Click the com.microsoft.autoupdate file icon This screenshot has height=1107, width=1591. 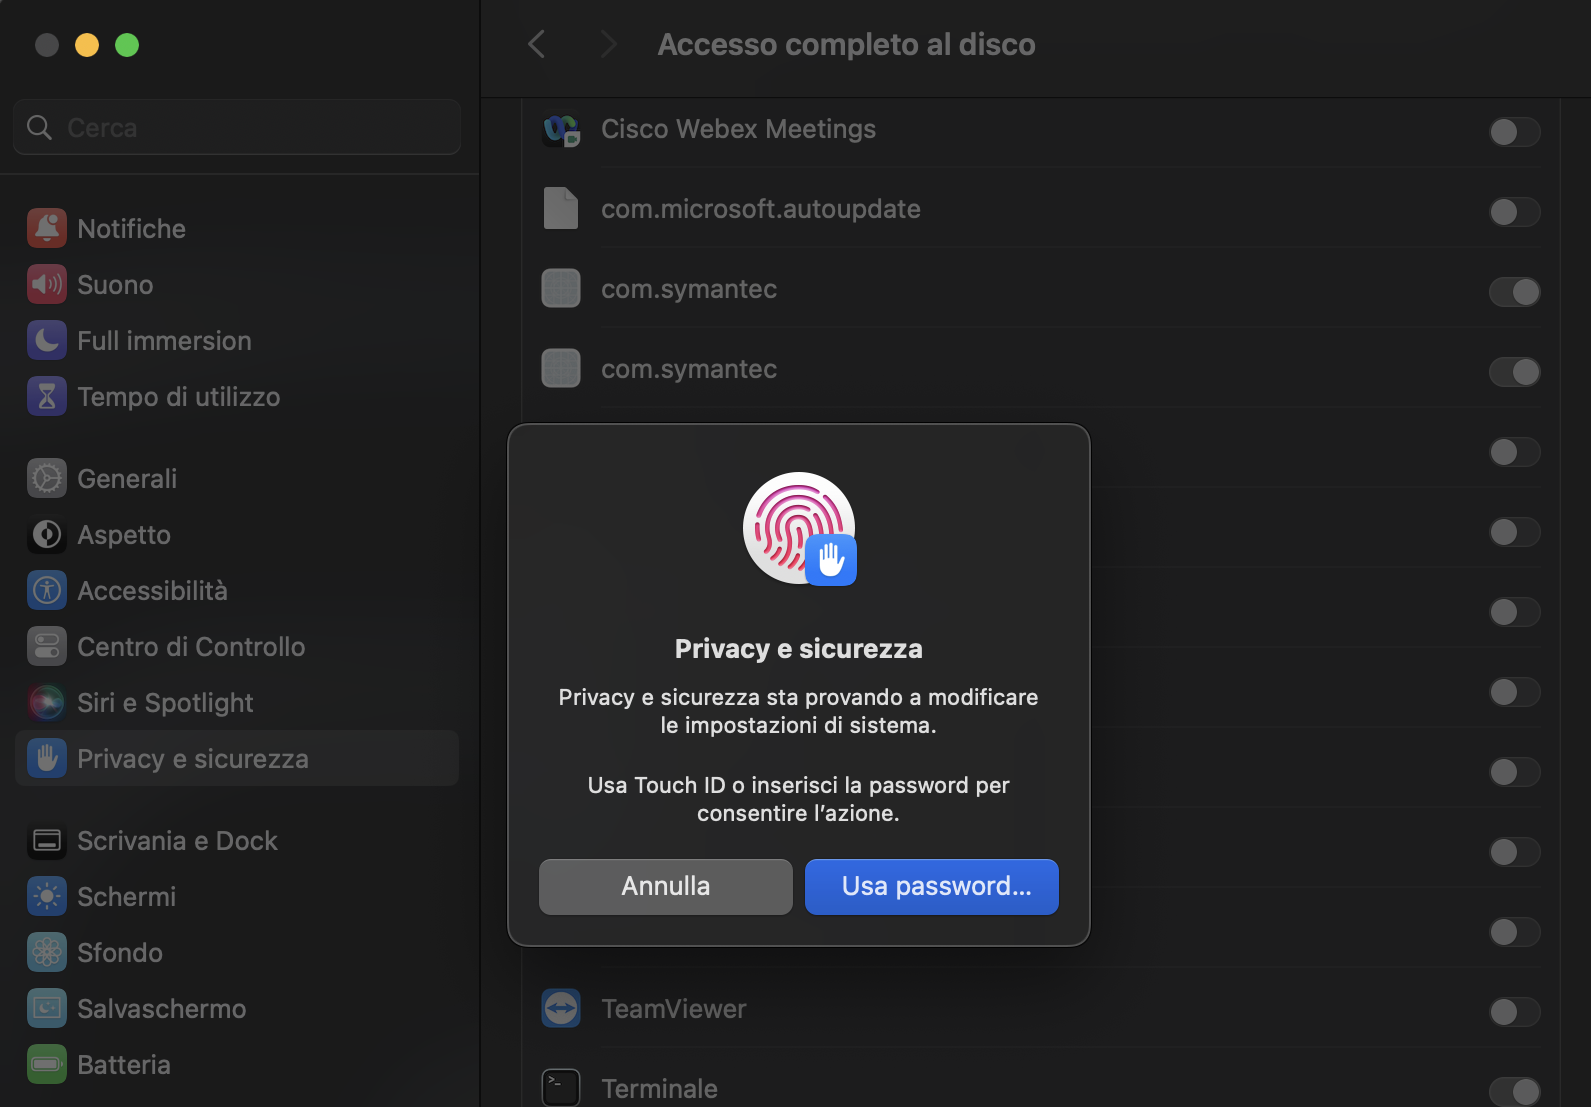coord(561,209)
